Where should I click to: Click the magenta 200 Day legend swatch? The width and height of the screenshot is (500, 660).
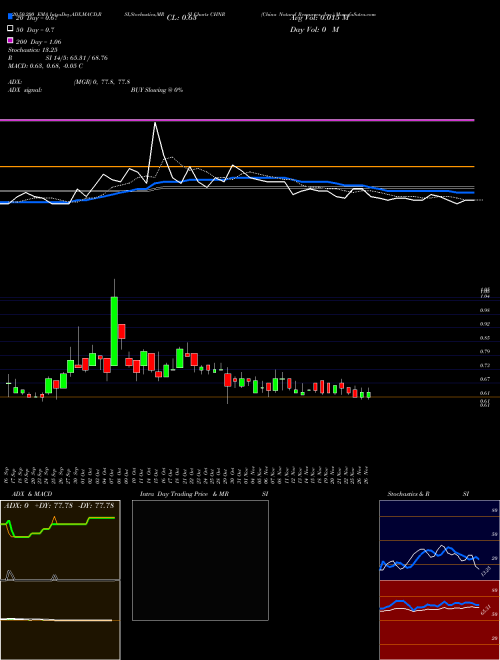pyautogui.click(x=11, y=40)
